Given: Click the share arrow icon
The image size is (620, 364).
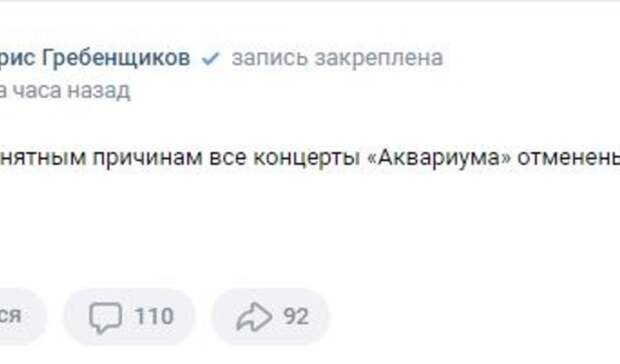Looking at the screenshot, I should click(x=254, y=317).
